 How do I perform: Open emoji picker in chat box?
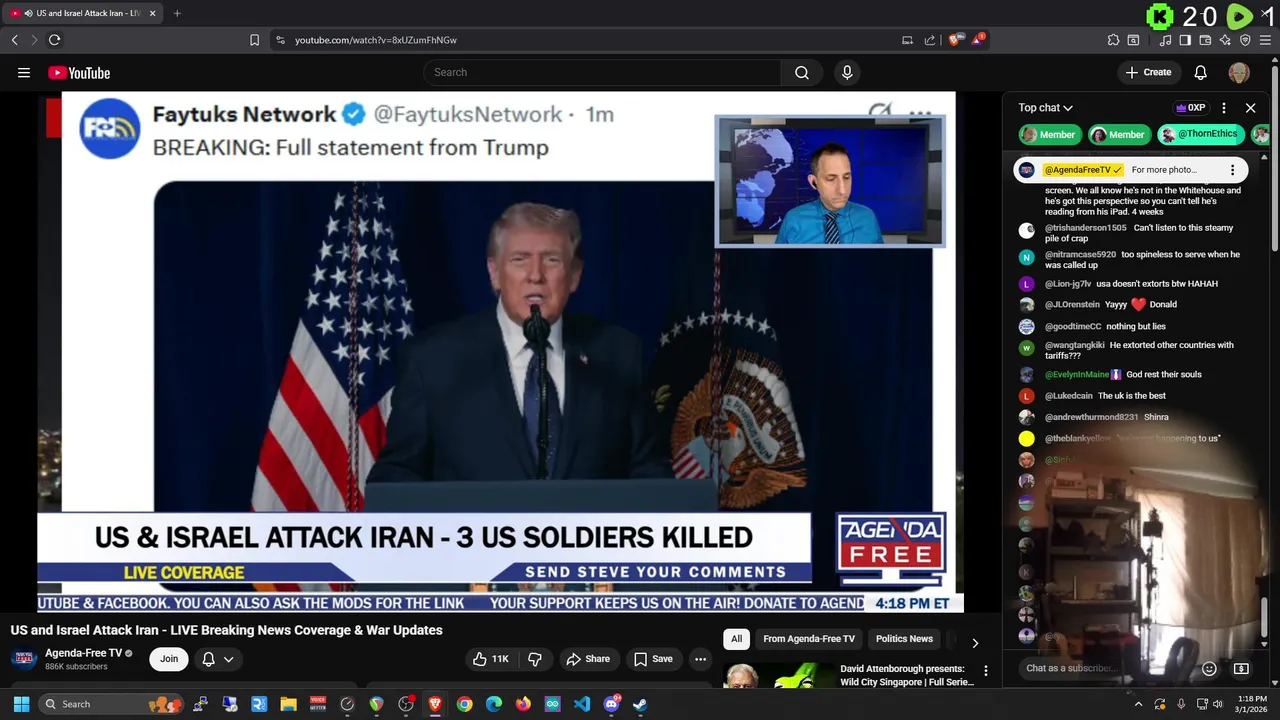[x=1209, y=668]
